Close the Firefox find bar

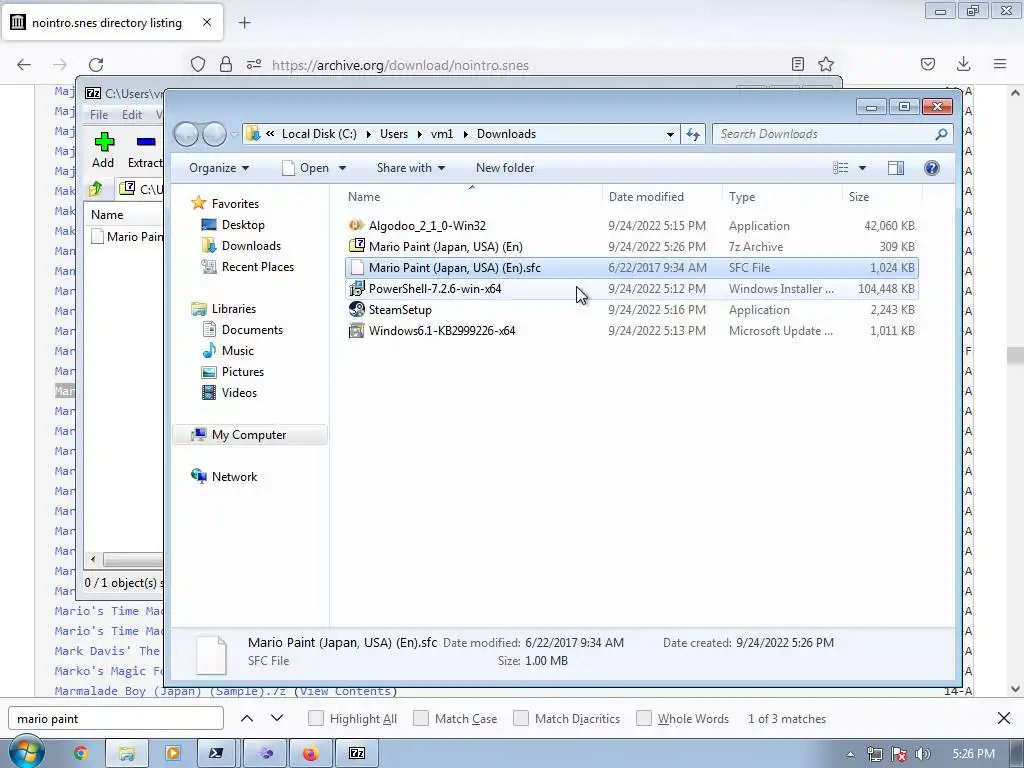pos(1004,718)
